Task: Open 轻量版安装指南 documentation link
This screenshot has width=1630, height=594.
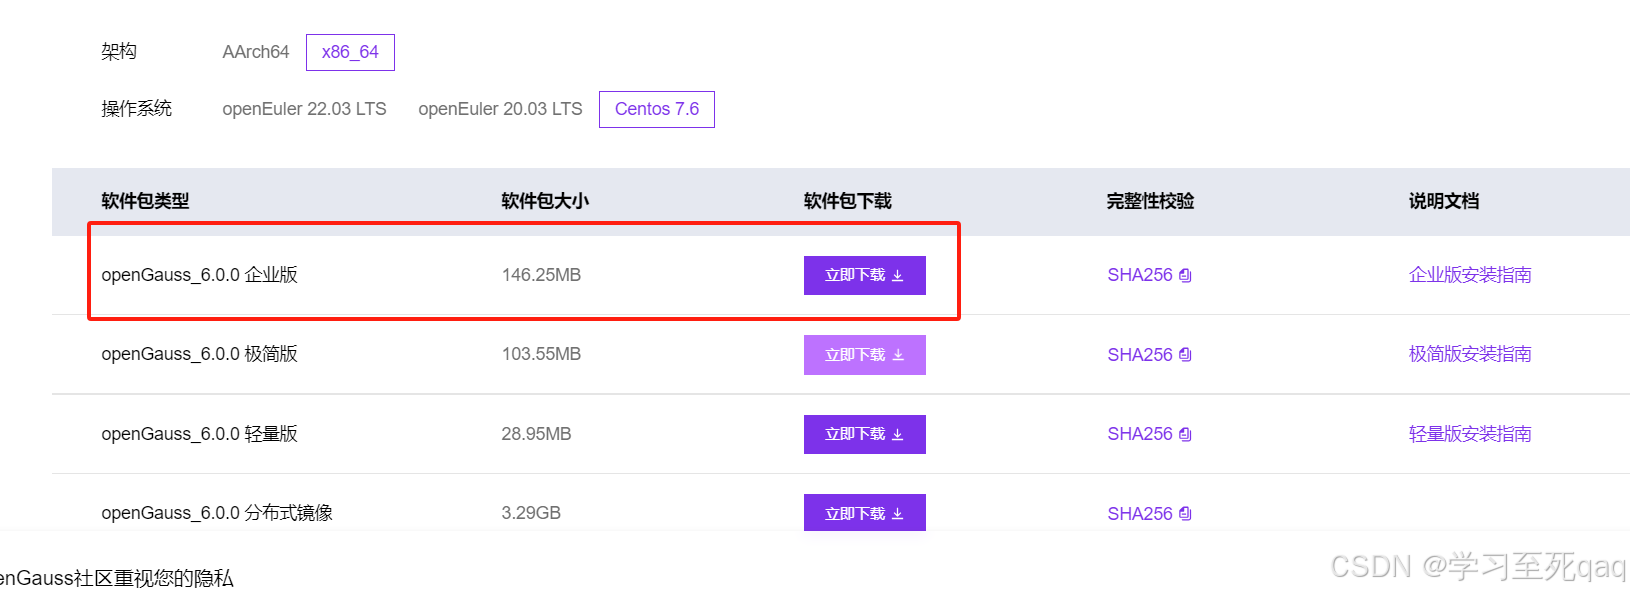Action: click(1469, 434)
